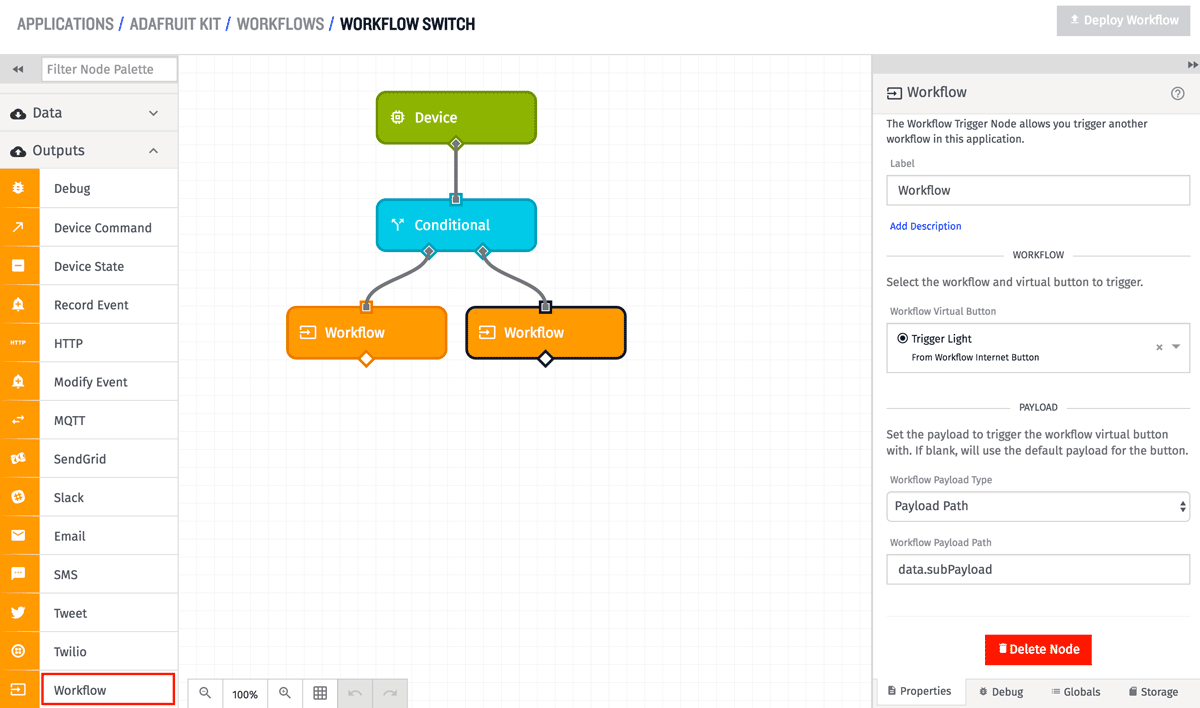Select the blue Conditional node on canvas
Screen dimensions: 1200x708
point(456,225)
